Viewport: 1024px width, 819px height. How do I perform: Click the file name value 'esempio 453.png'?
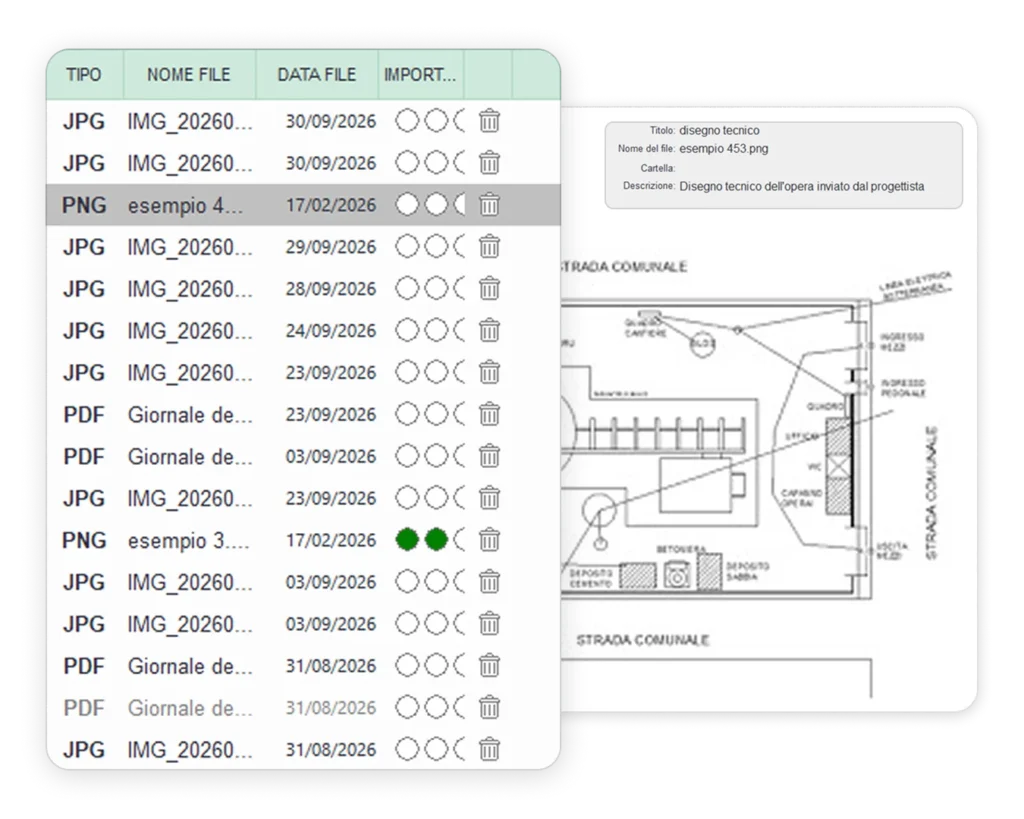pos(724,149)
